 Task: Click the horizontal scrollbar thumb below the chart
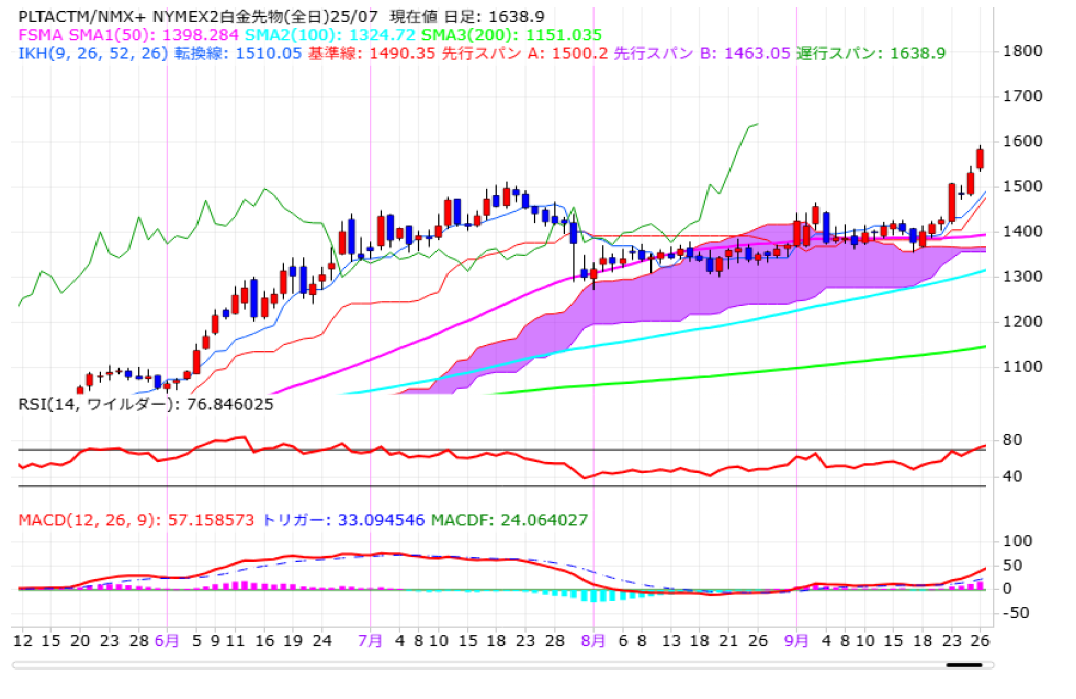tap(965, 664)
